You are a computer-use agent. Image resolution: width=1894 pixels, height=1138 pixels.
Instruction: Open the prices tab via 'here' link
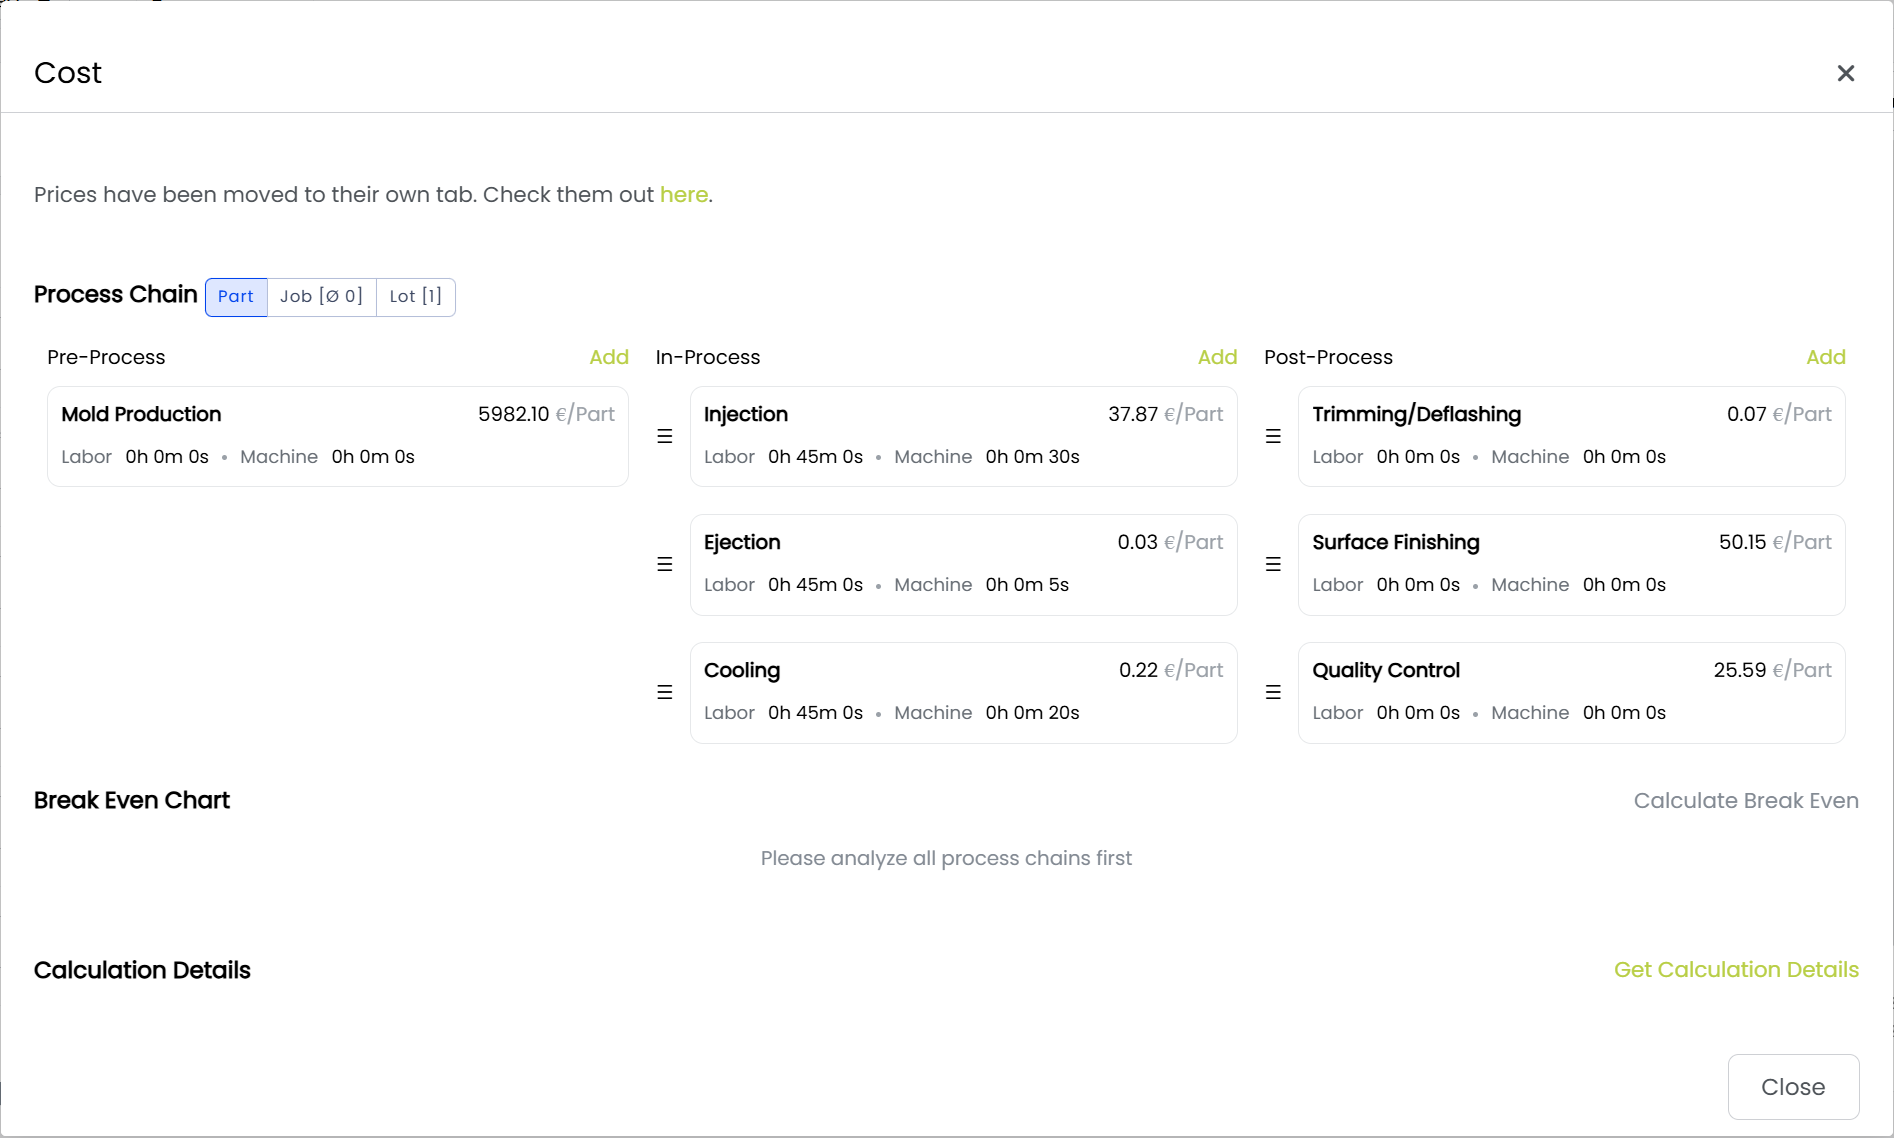[x=684, y=194]
